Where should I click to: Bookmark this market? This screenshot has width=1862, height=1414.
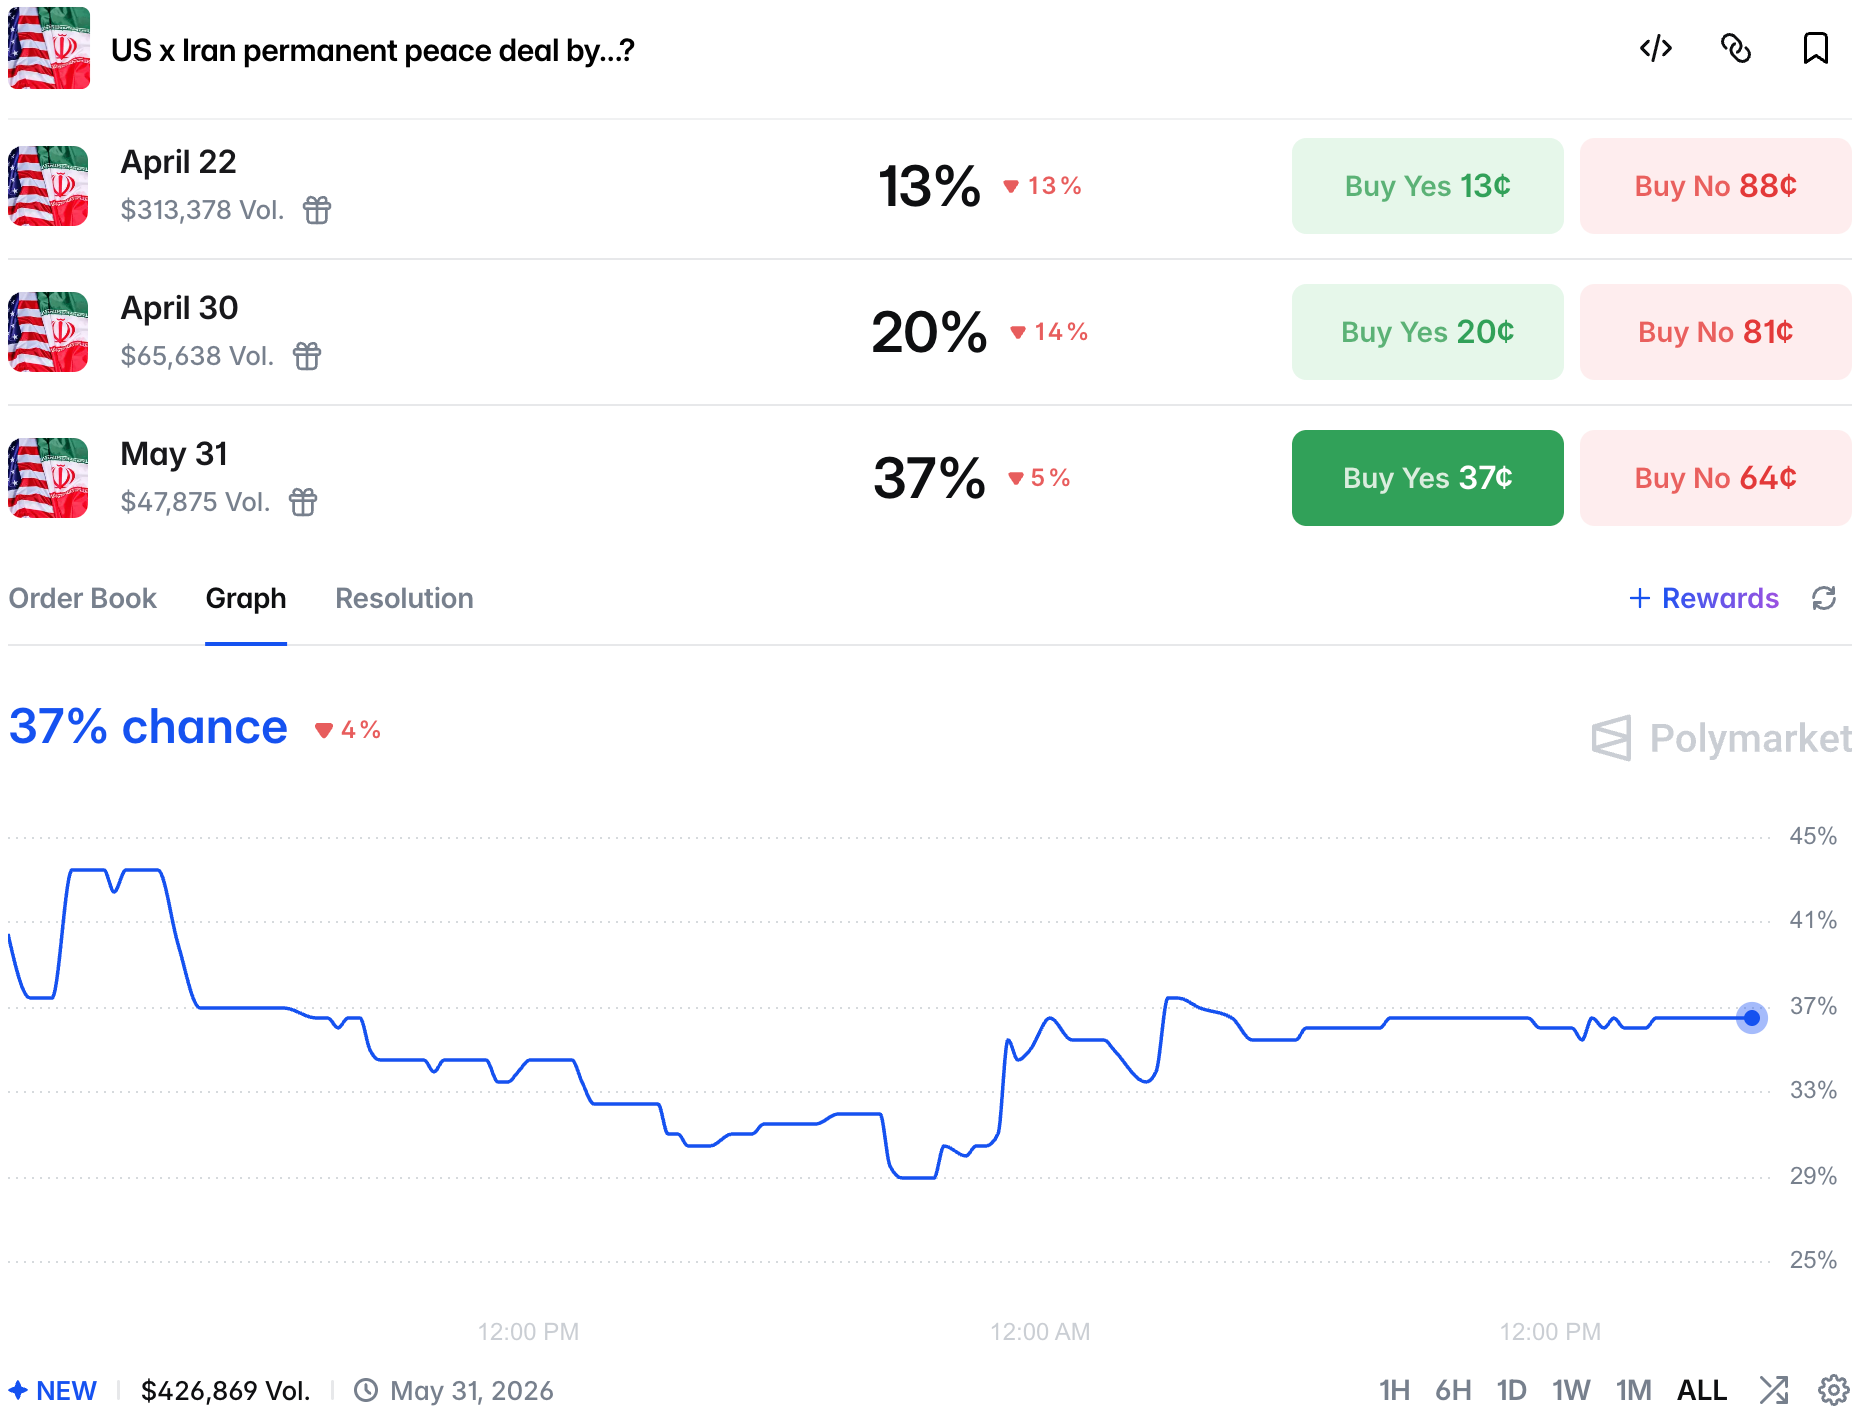[x=1815, y=48]
